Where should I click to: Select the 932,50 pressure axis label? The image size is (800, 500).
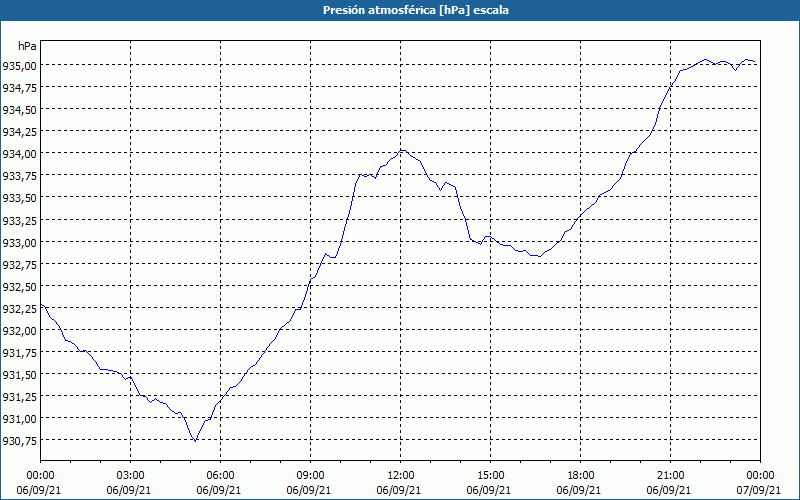(x=19, y=286)
